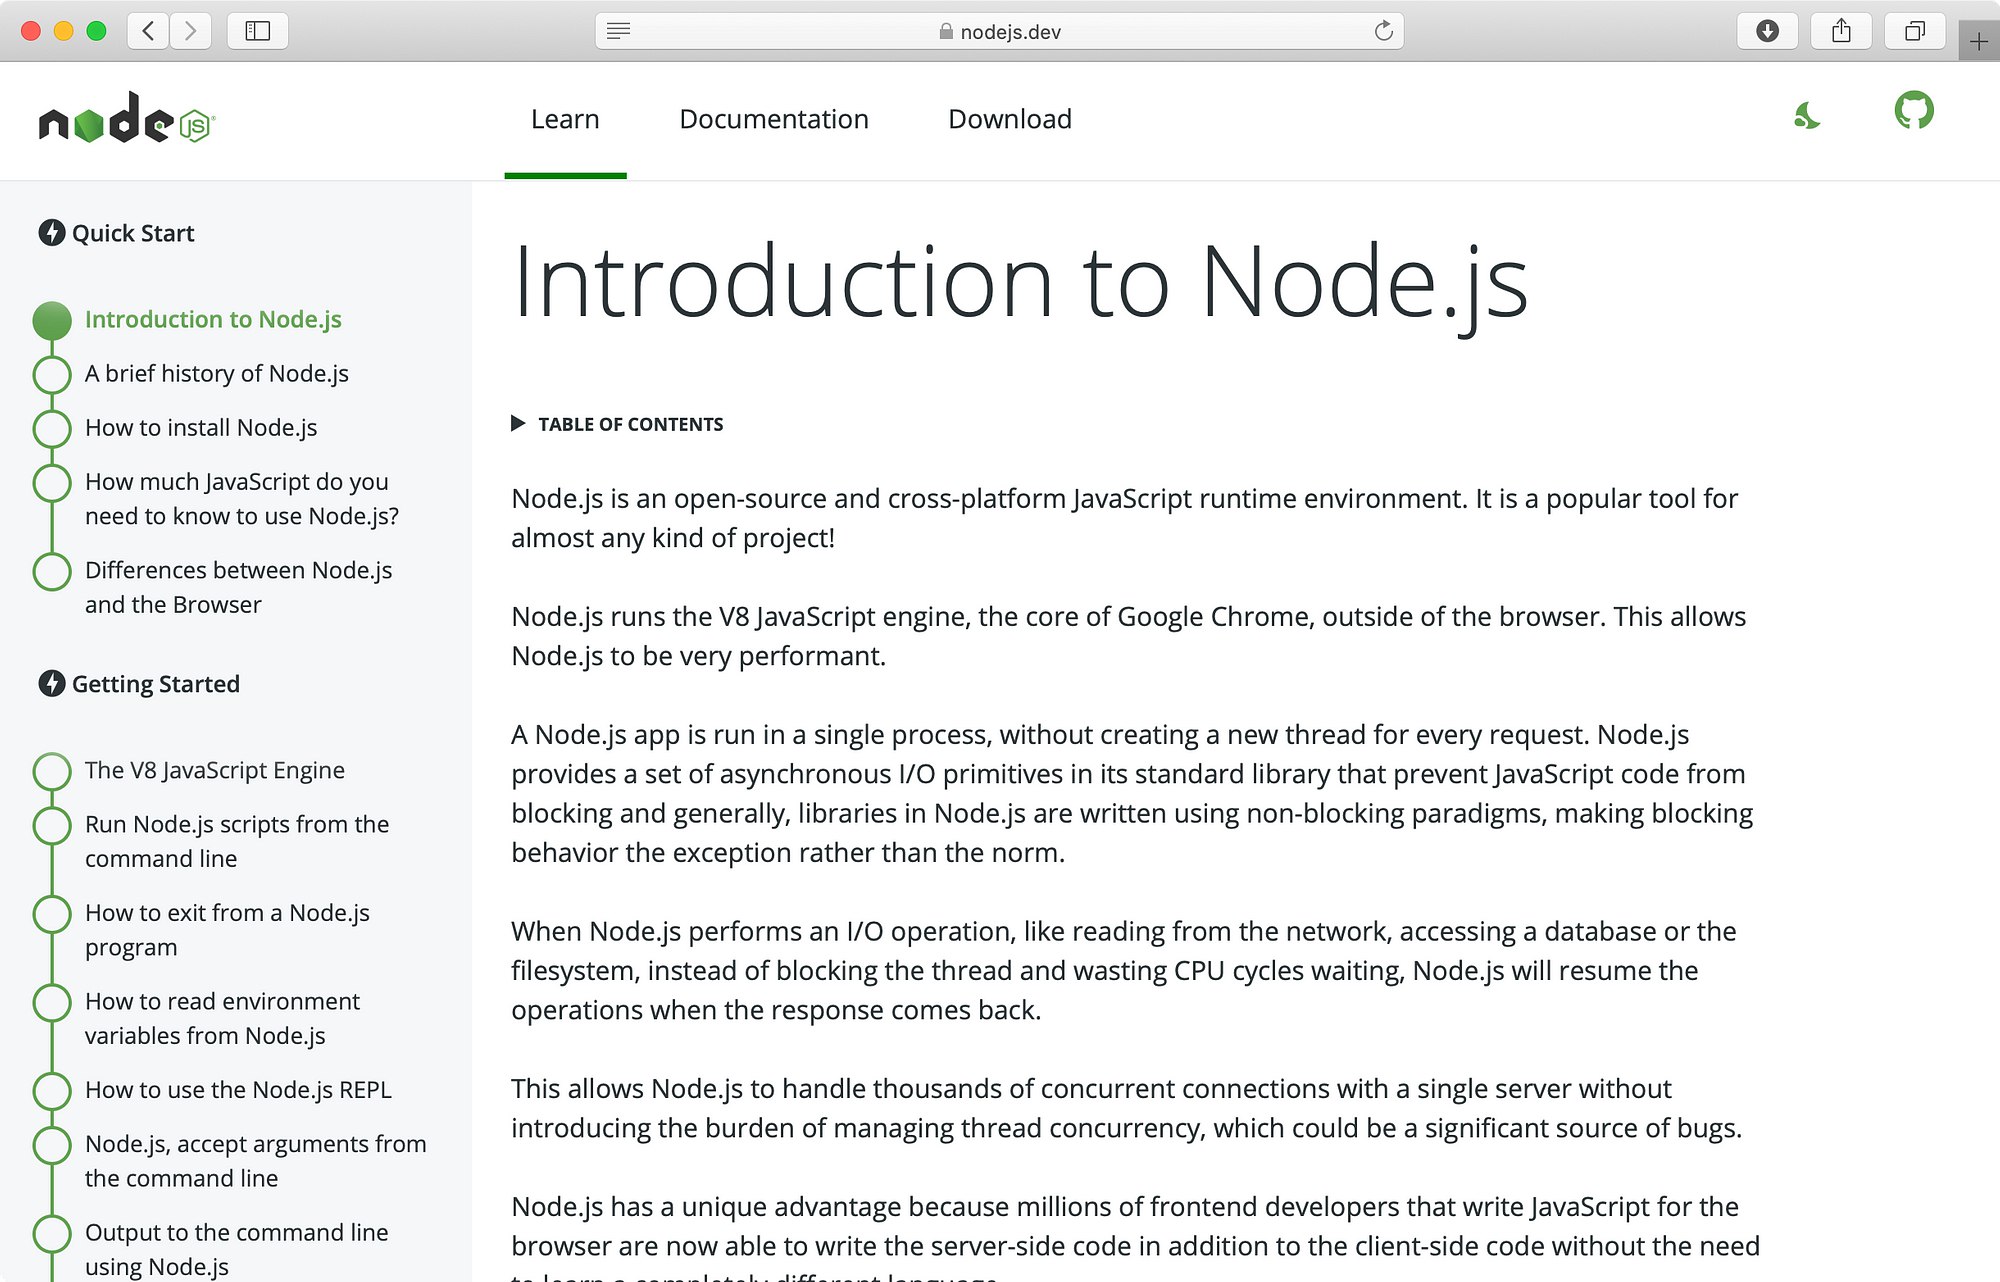The image size is (2000, 1282).
Task: Open Safari Reader view icon
Action: (619, 31)
